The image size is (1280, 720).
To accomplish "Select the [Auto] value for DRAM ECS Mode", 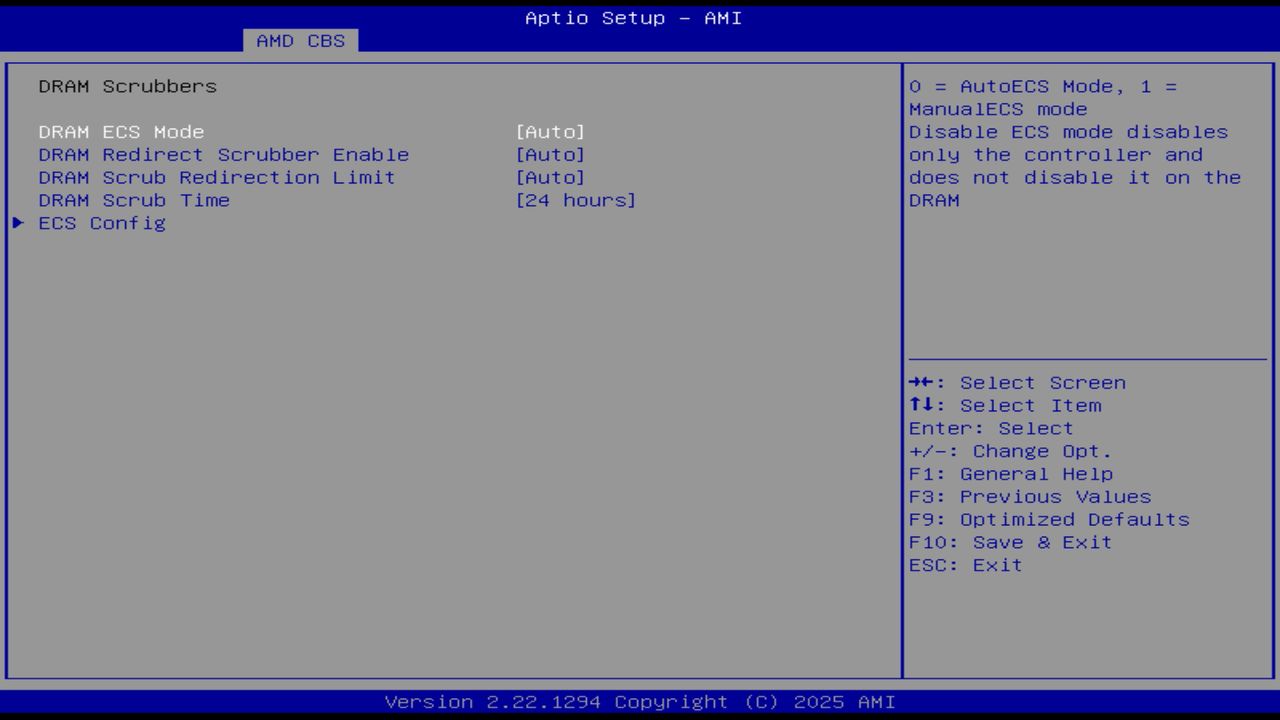I will pos(551,131).
